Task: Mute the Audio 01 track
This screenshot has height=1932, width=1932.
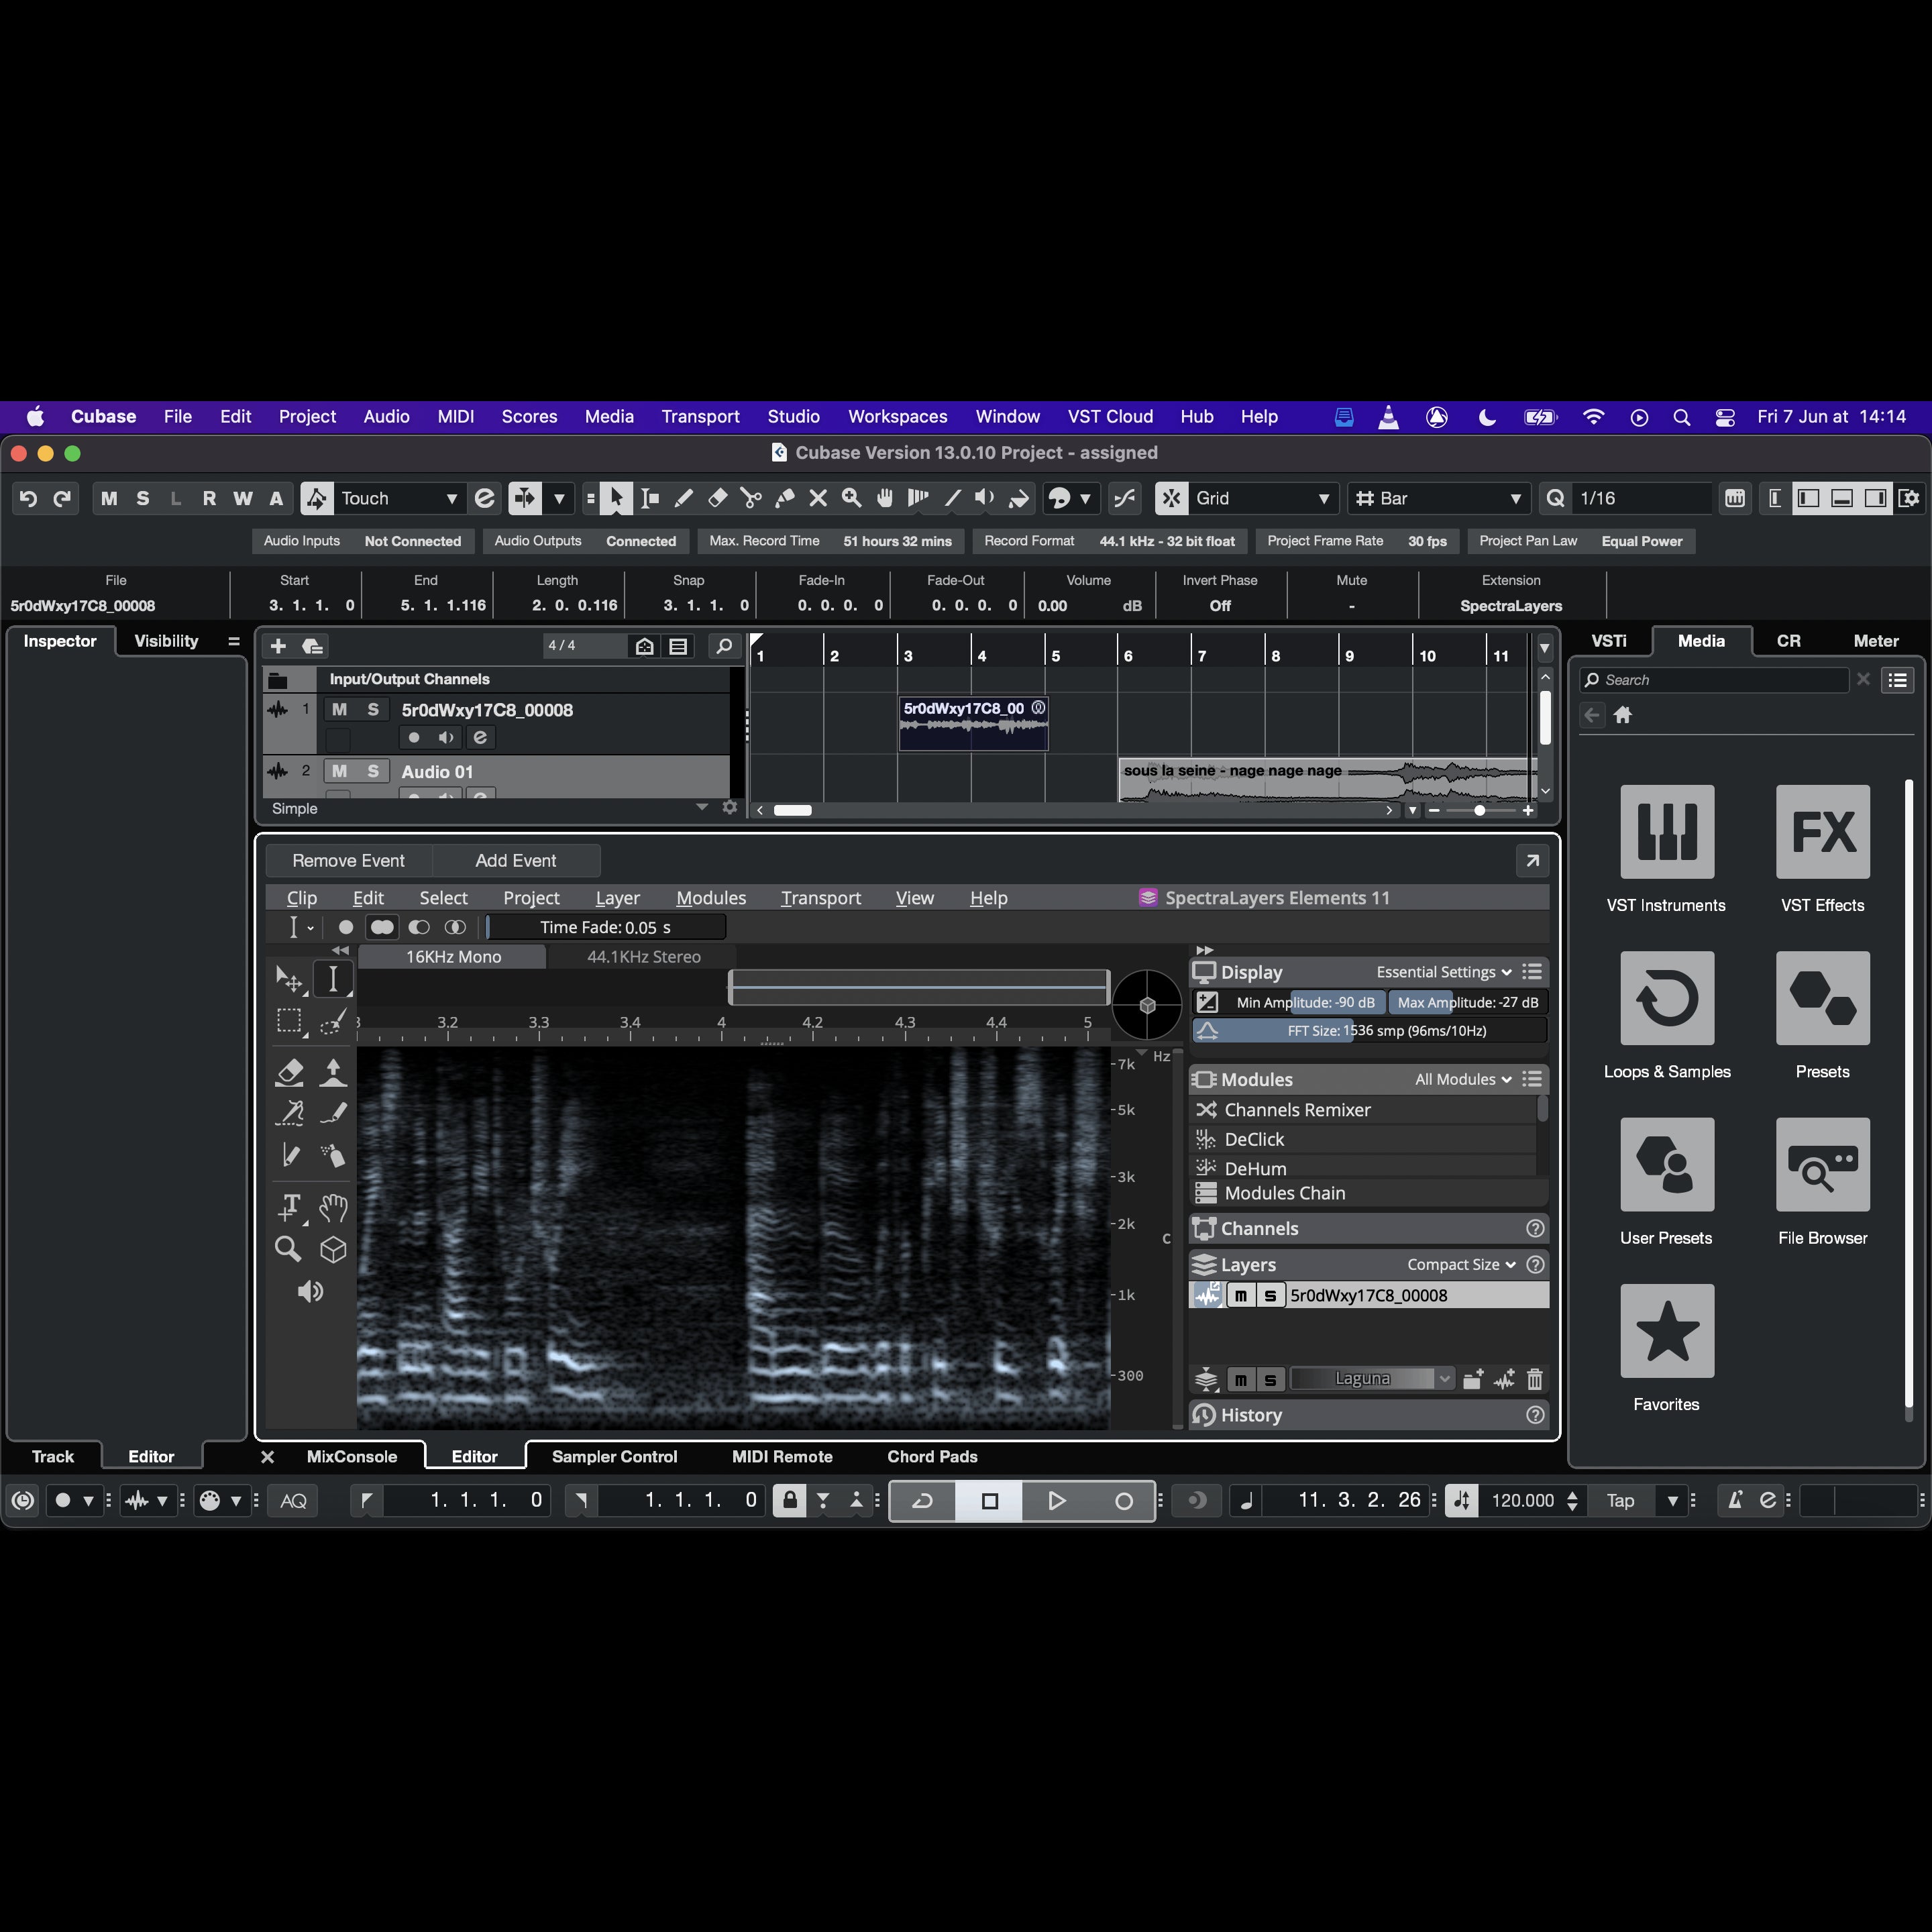Action: point(340,771)
